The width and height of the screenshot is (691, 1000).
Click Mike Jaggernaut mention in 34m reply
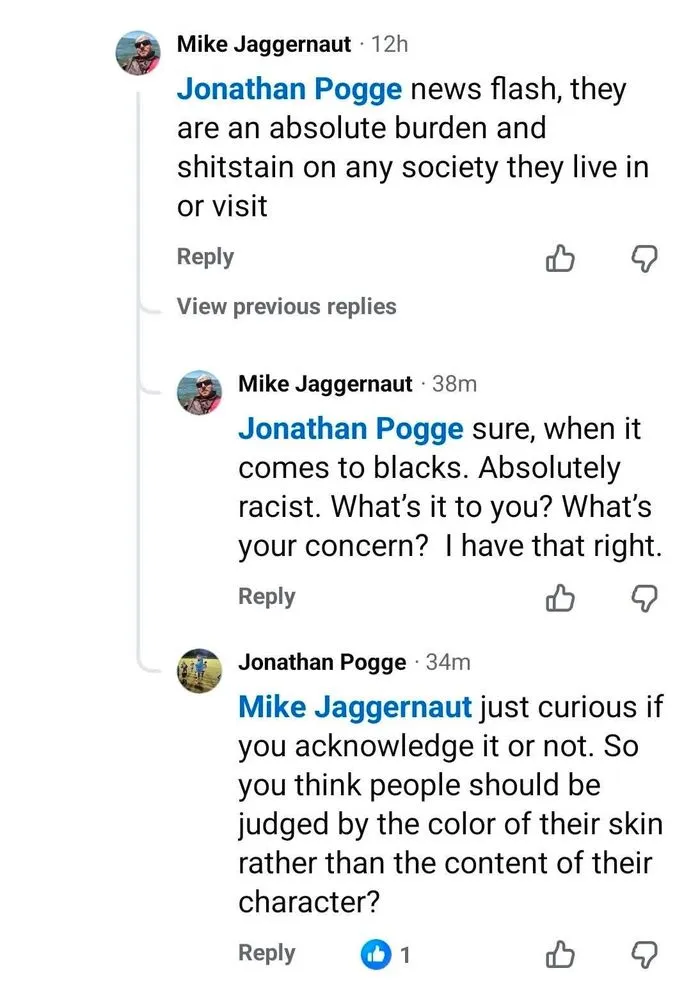pyautogui.click(x=355, y=707)
